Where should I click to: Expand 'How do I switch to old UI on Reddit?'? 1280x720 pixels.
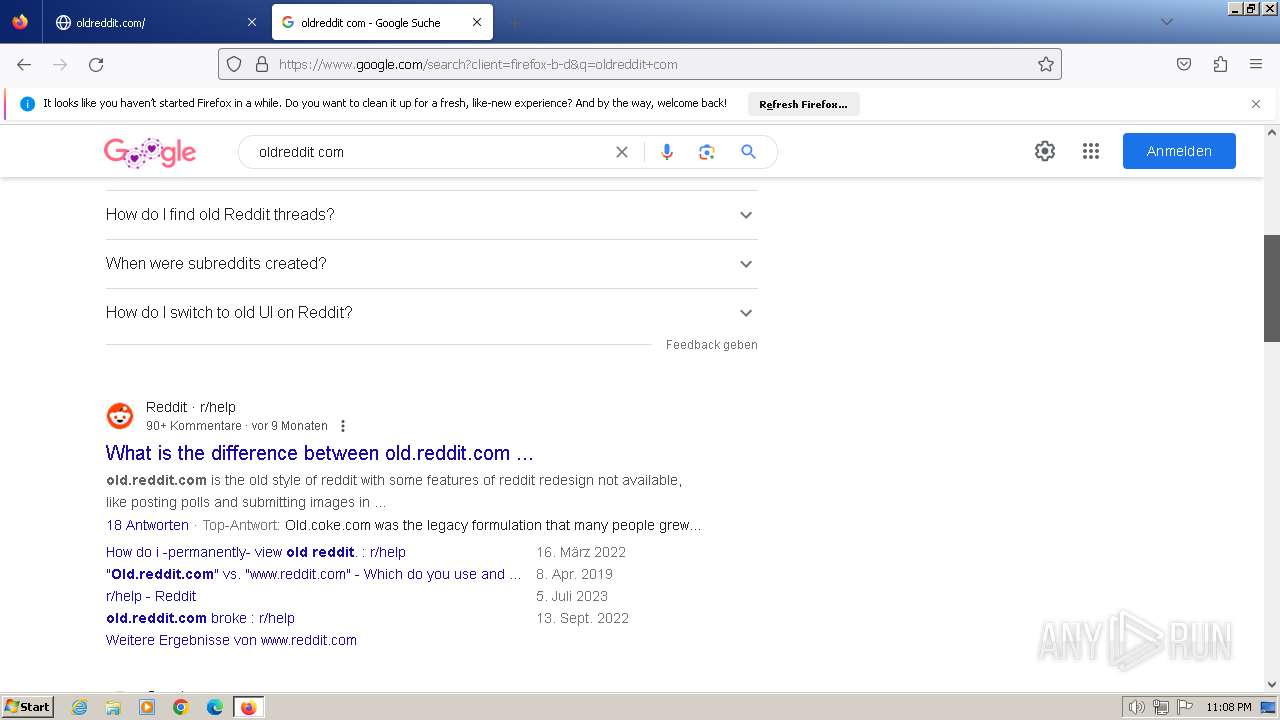(x=432, y=312)
